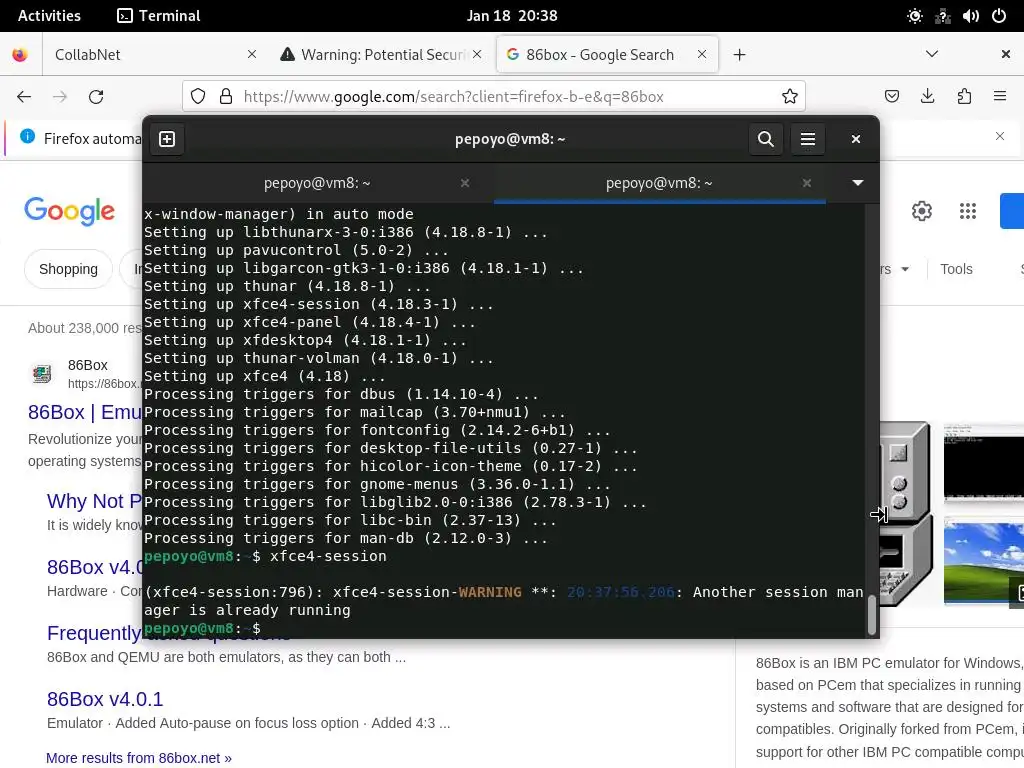Open More results from 86box.net link
The width and height of the screenshot is (1024, 768).
click(x=138, y=758)
